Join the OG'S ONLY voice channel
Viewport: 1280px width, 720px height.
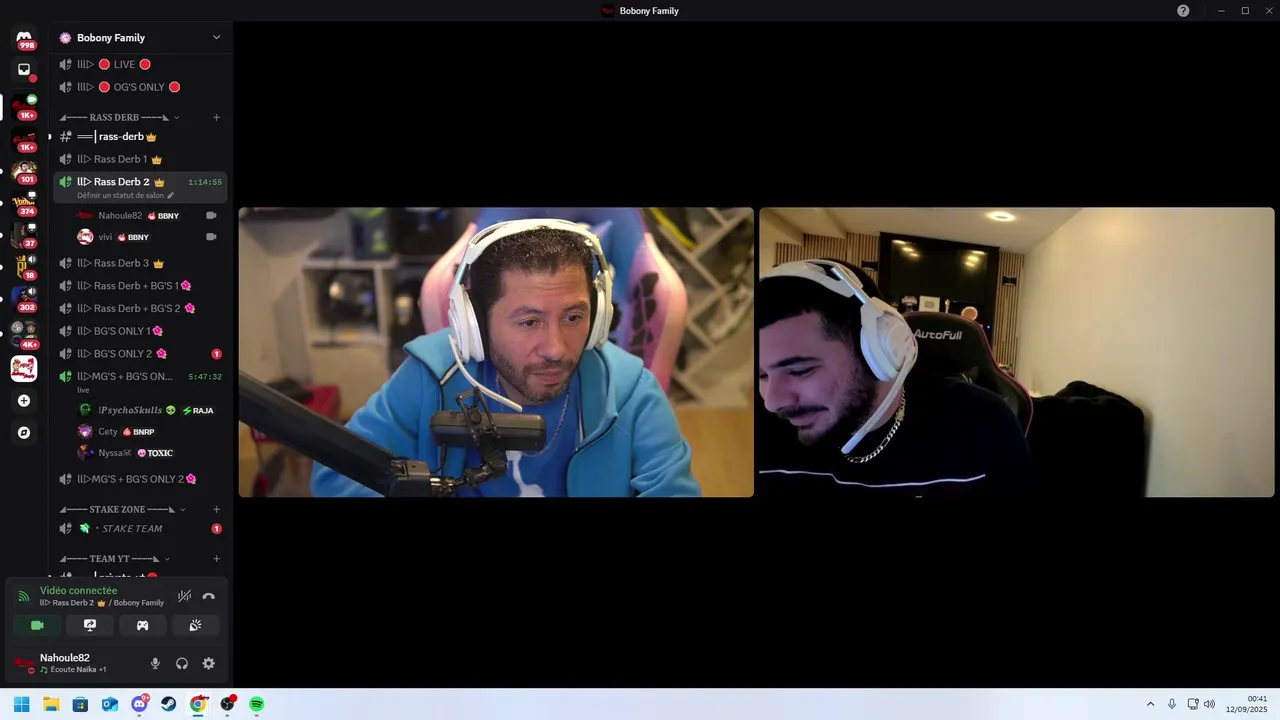140,87
